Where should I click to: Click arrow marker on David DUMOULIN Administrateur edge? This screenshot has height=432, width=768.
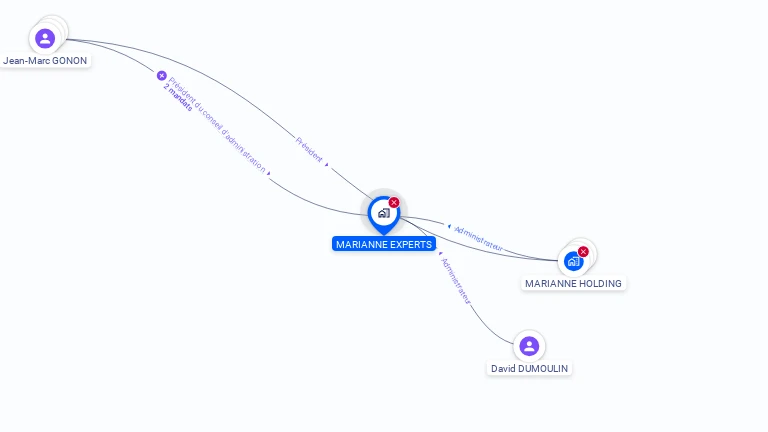click(440, 254)
